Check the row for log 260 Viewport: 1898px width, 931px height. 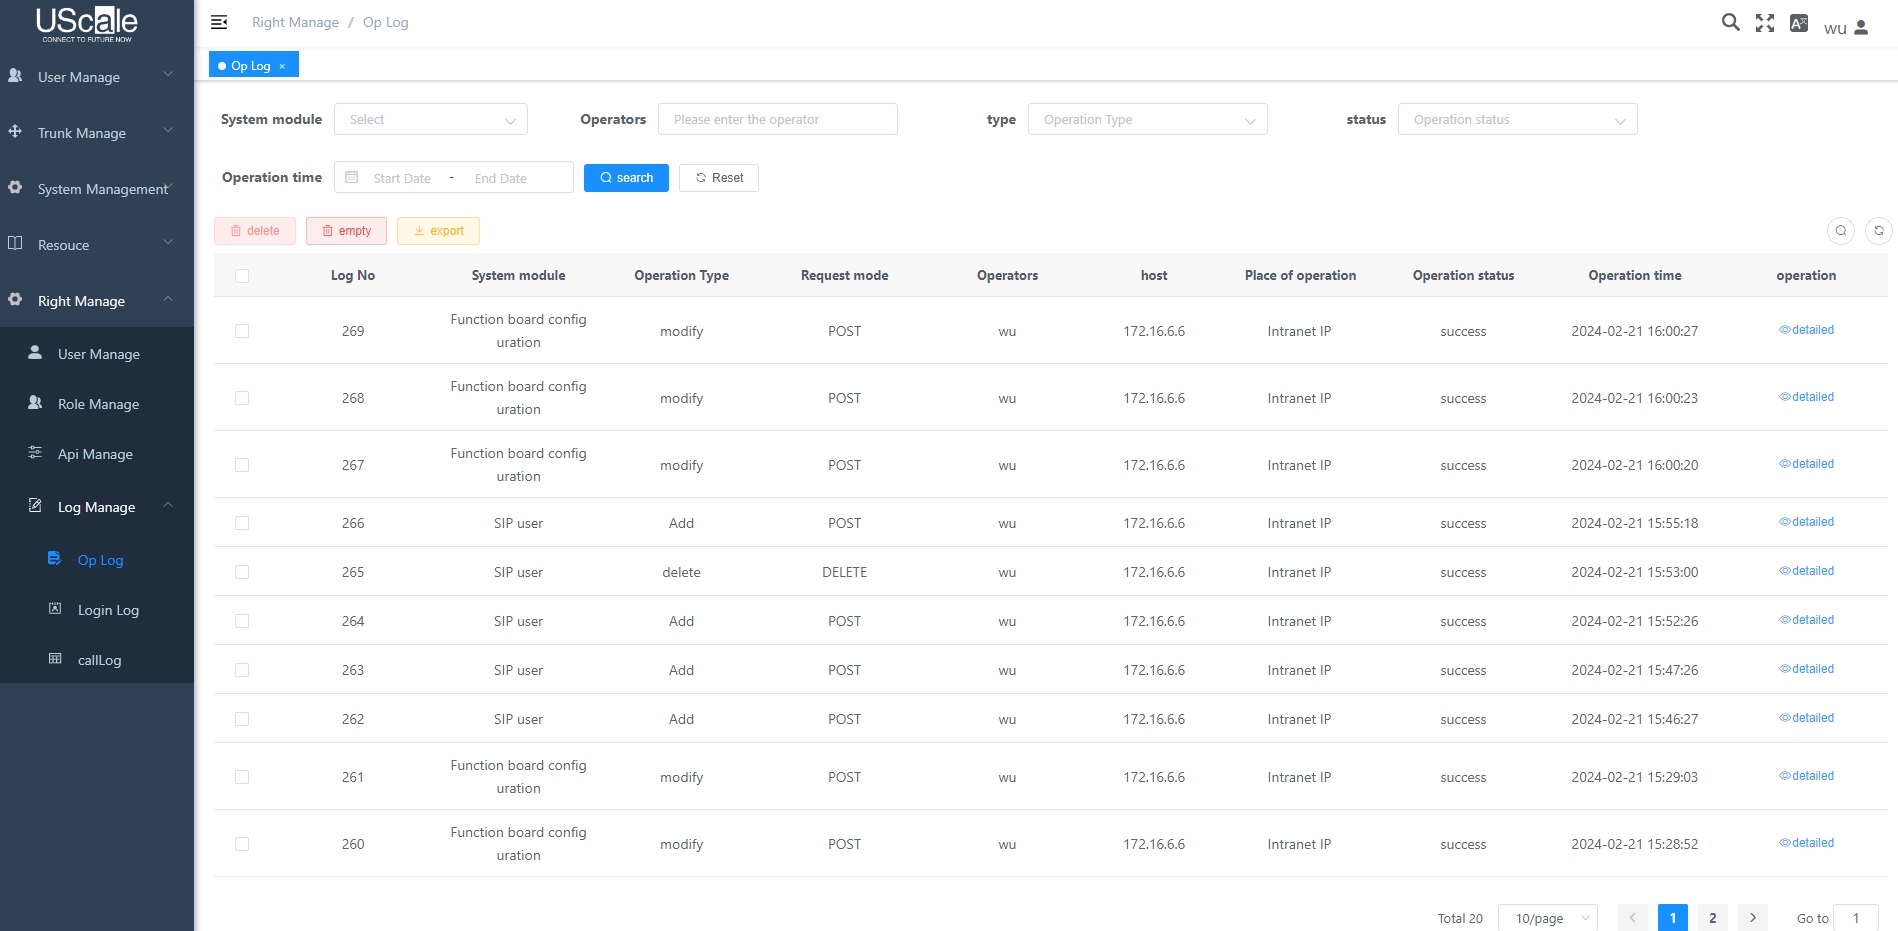(x=242, y=844)
